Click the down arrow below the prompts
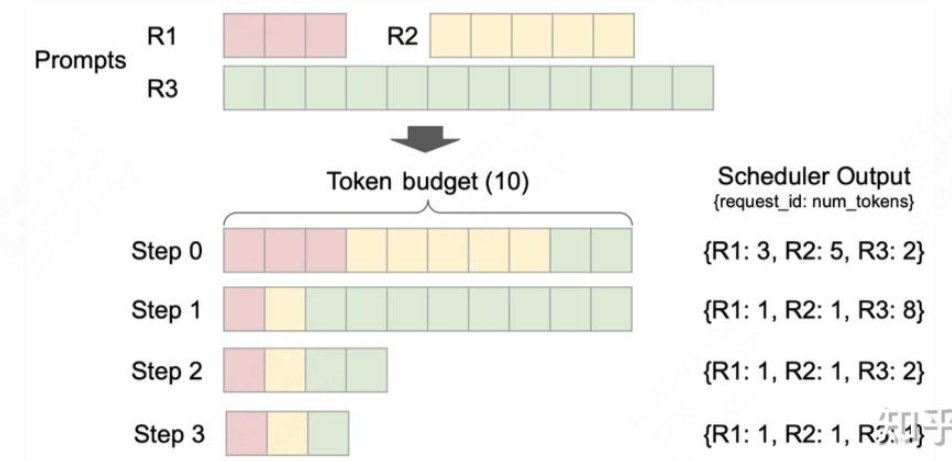 click(425, 138)
